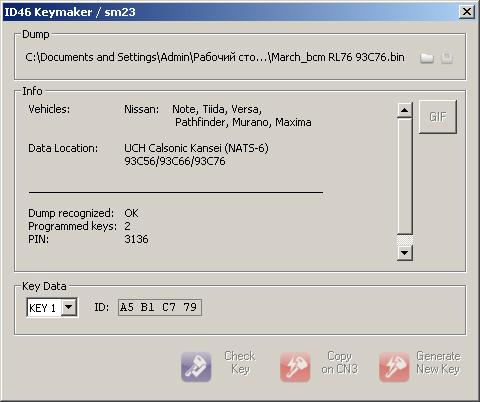Image resolution: width=480 pixels, height=402 pixels.
Task: Show the GIF location image
Action: (438, 117)
